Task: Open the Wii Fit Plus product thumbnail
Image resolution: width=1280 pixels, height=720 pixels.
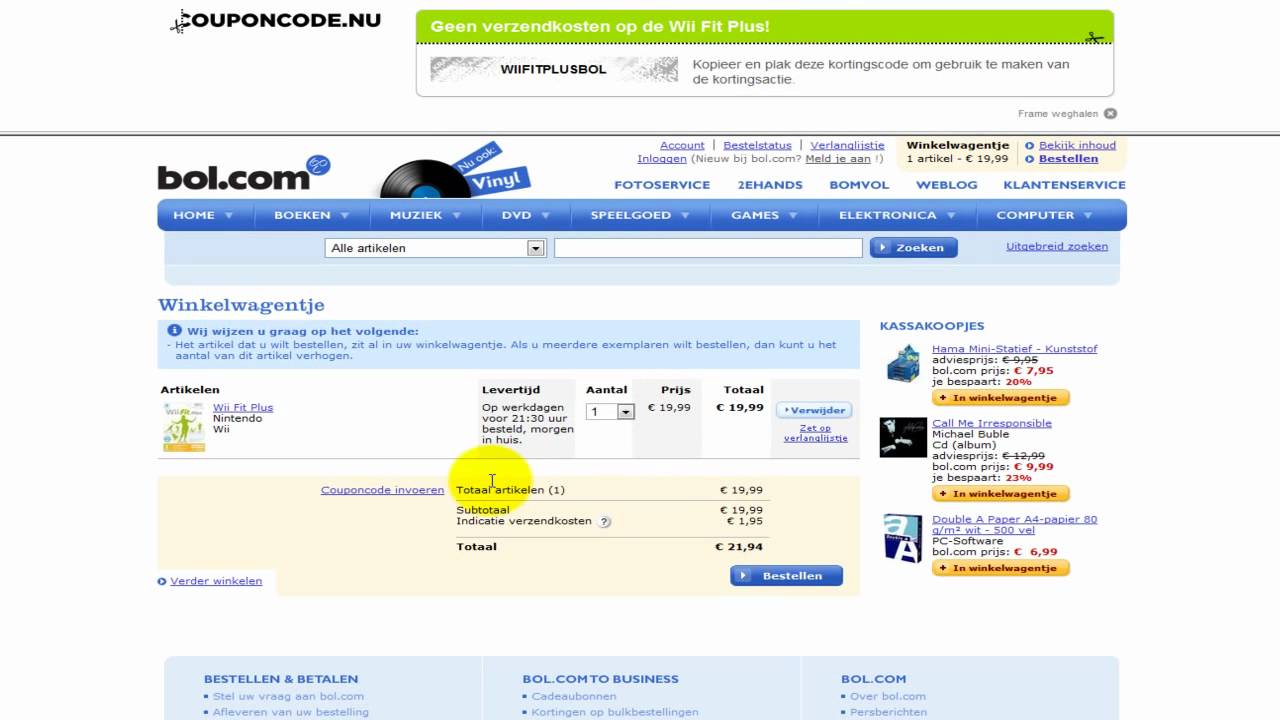Action: [184, 427]
